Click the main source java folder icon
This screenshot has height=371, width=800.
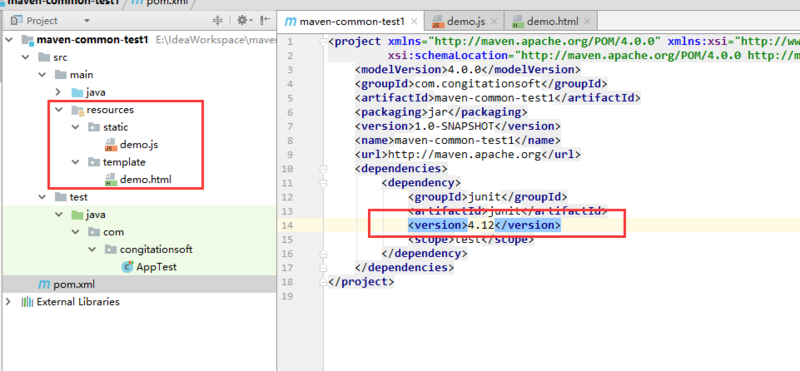coord(77,92)
